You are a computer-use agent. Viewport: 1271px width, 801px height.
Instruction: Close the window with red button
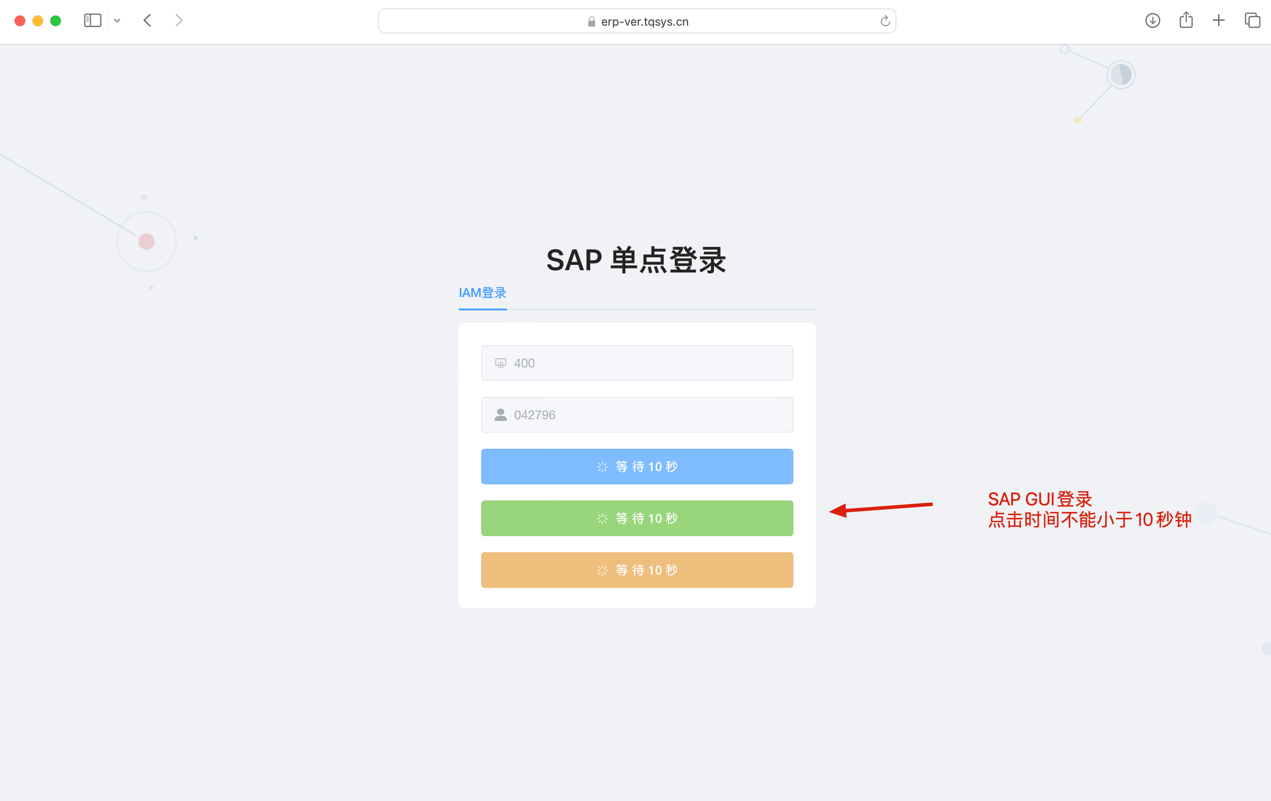tap(20, 20)
